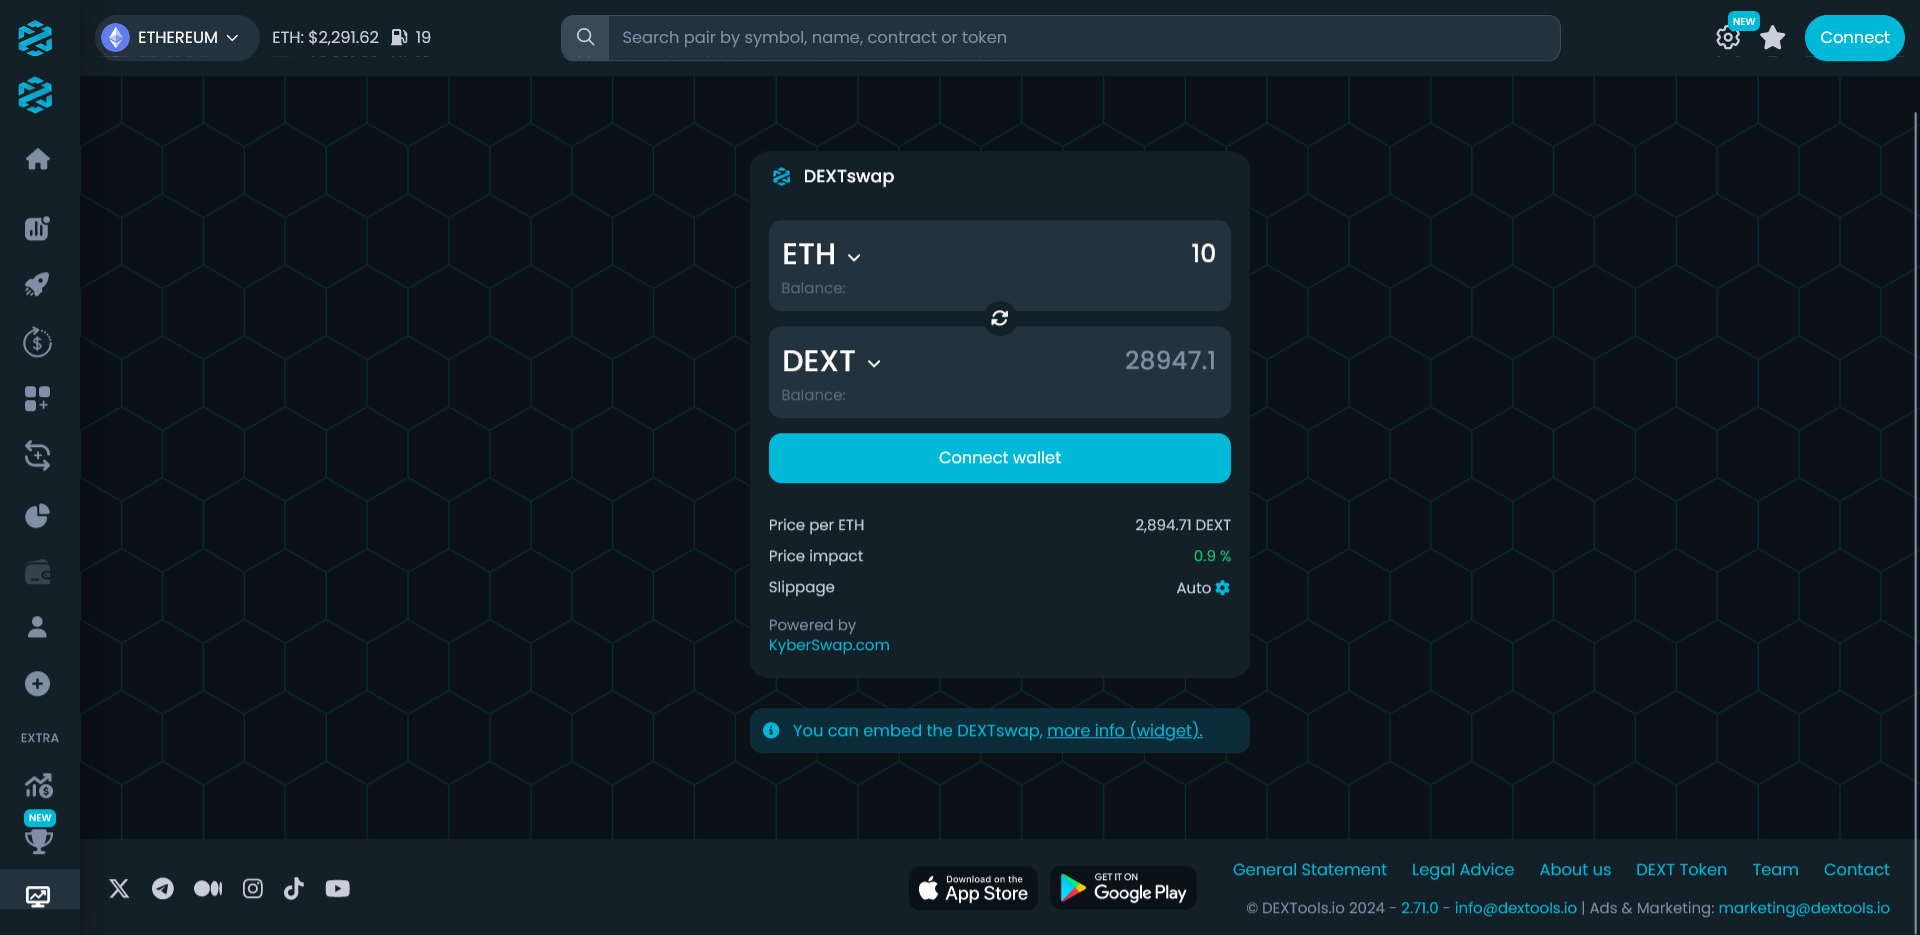The image size is (1920, 935).
Task: Click the ETH: $2,291.62 price text
Action: 325,37
